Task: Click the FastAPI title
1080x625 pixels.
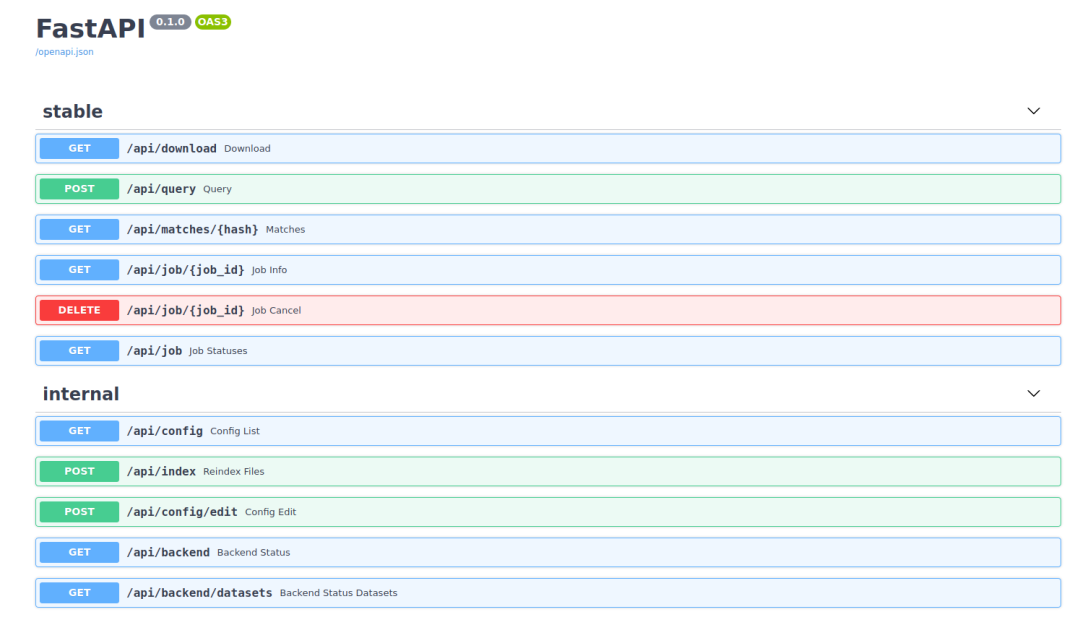Action: [90, 29]
